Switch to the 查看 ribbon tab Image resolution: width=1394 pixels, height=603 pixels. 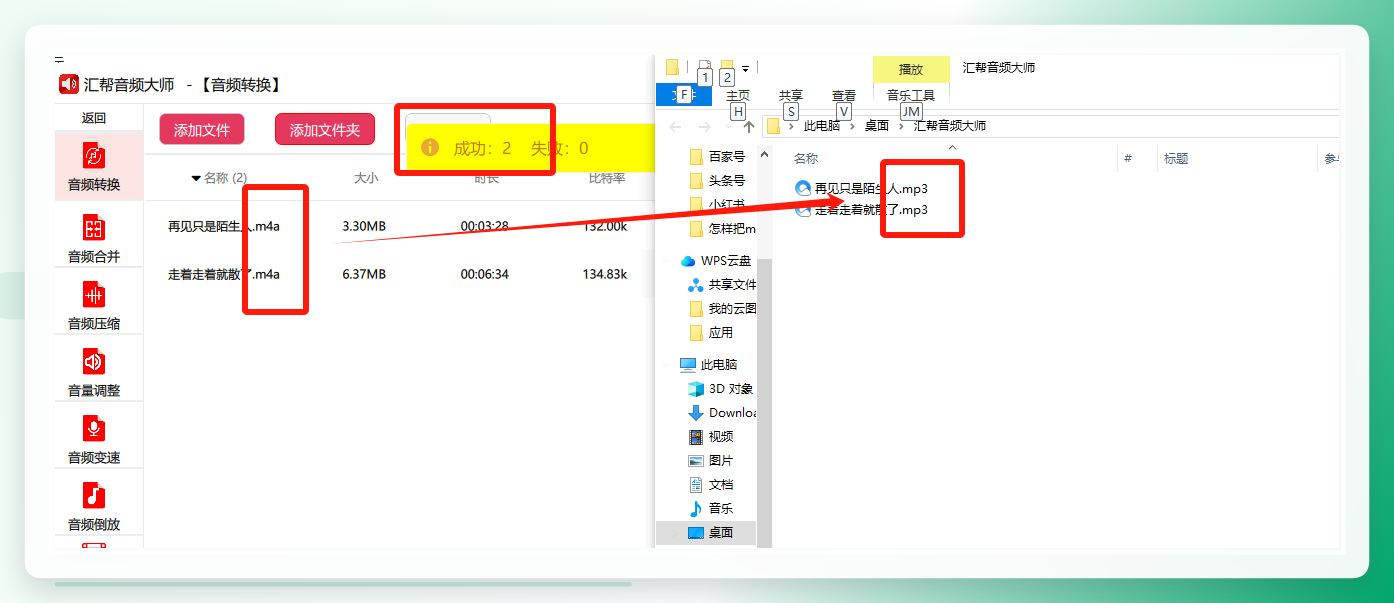(844, 96)
